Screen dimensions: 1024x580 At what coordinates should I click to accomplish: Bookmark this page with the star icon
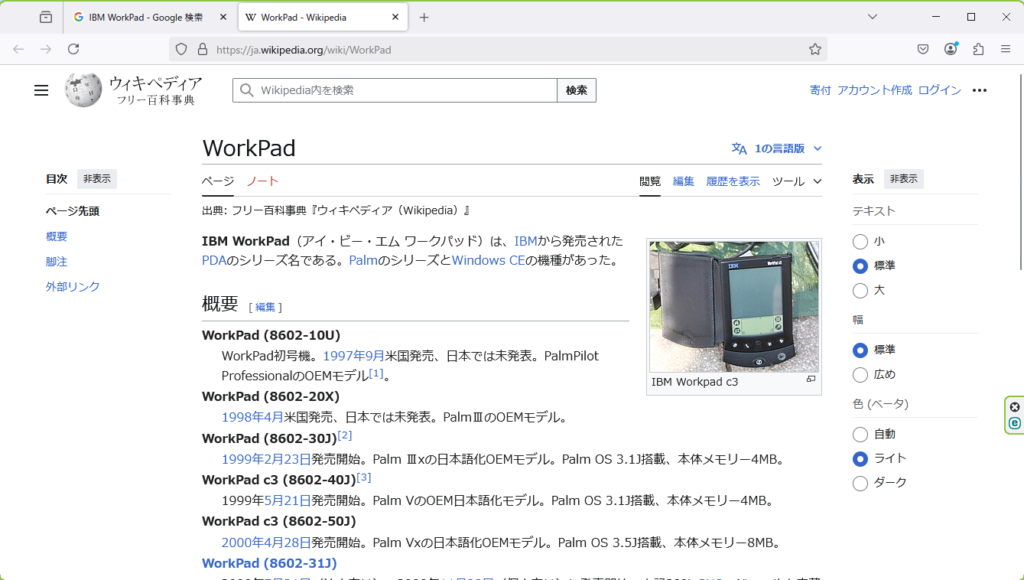click(x=815, y=49)
